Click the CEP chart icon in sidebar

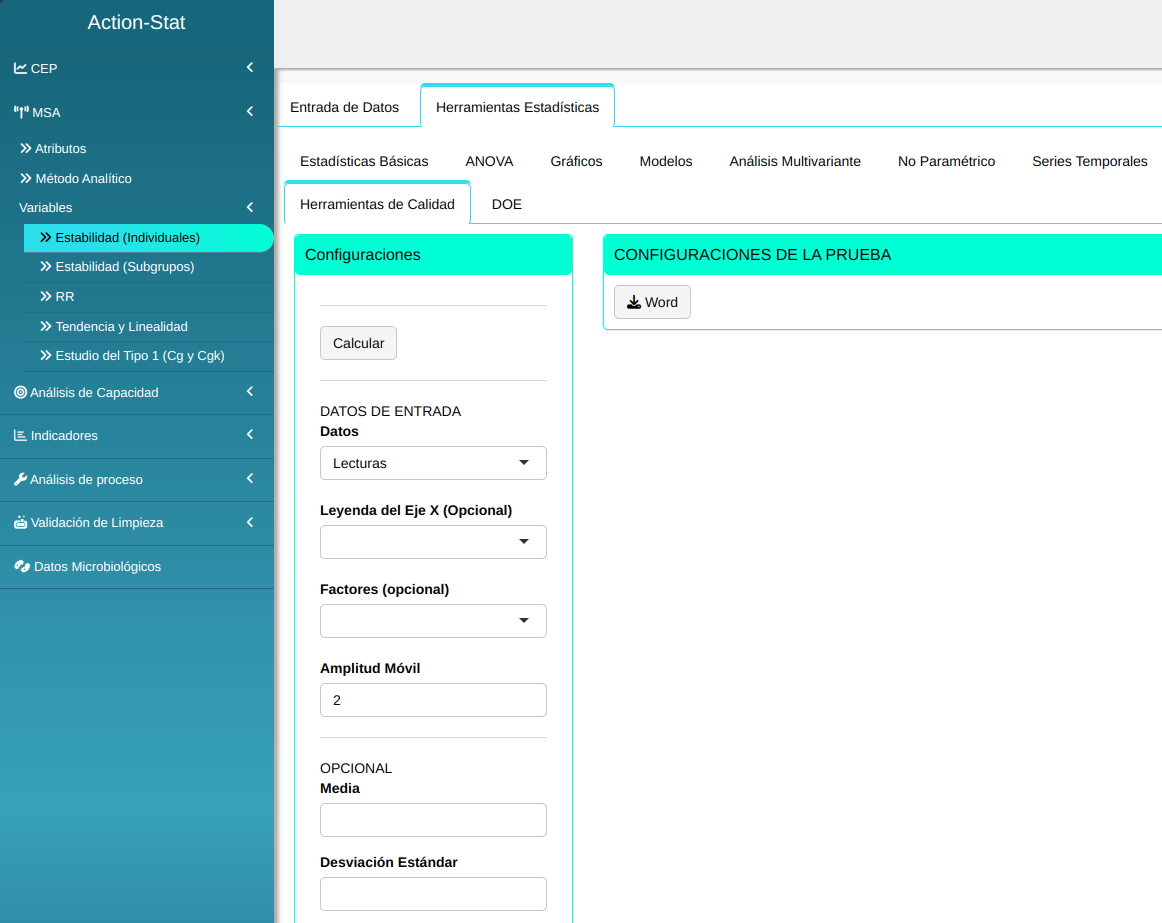point(20,69)
